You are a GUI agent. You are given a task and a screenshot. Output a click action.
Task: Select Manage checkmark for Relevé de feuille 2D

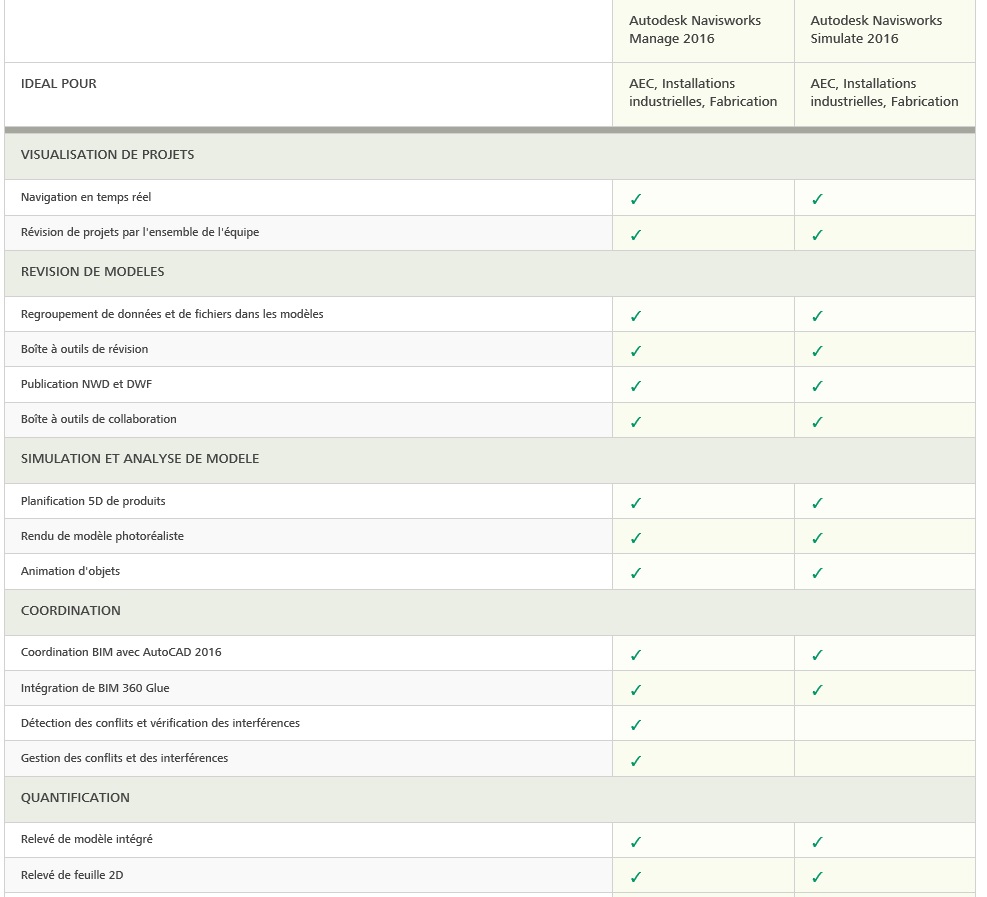[636, 876]
